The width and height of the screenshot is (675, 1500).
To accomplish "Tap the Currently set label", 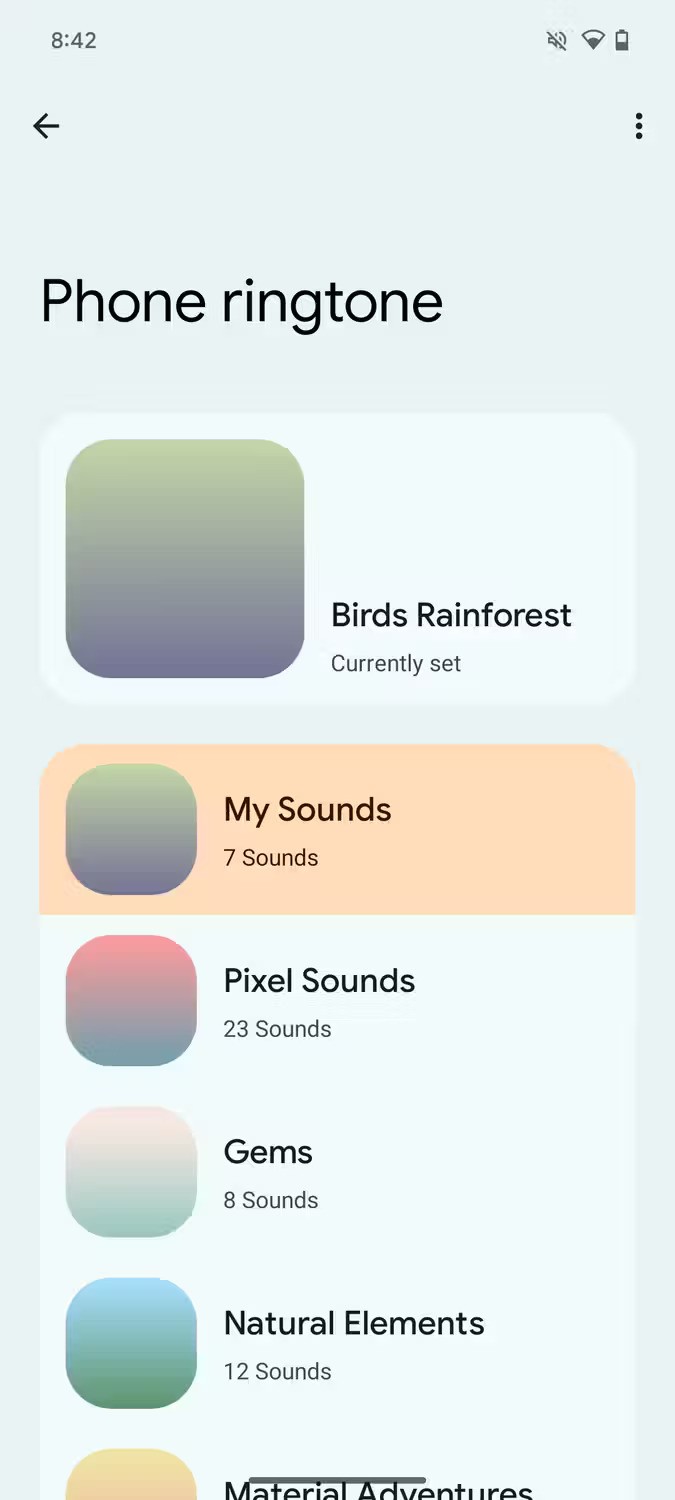I will 396,664.
